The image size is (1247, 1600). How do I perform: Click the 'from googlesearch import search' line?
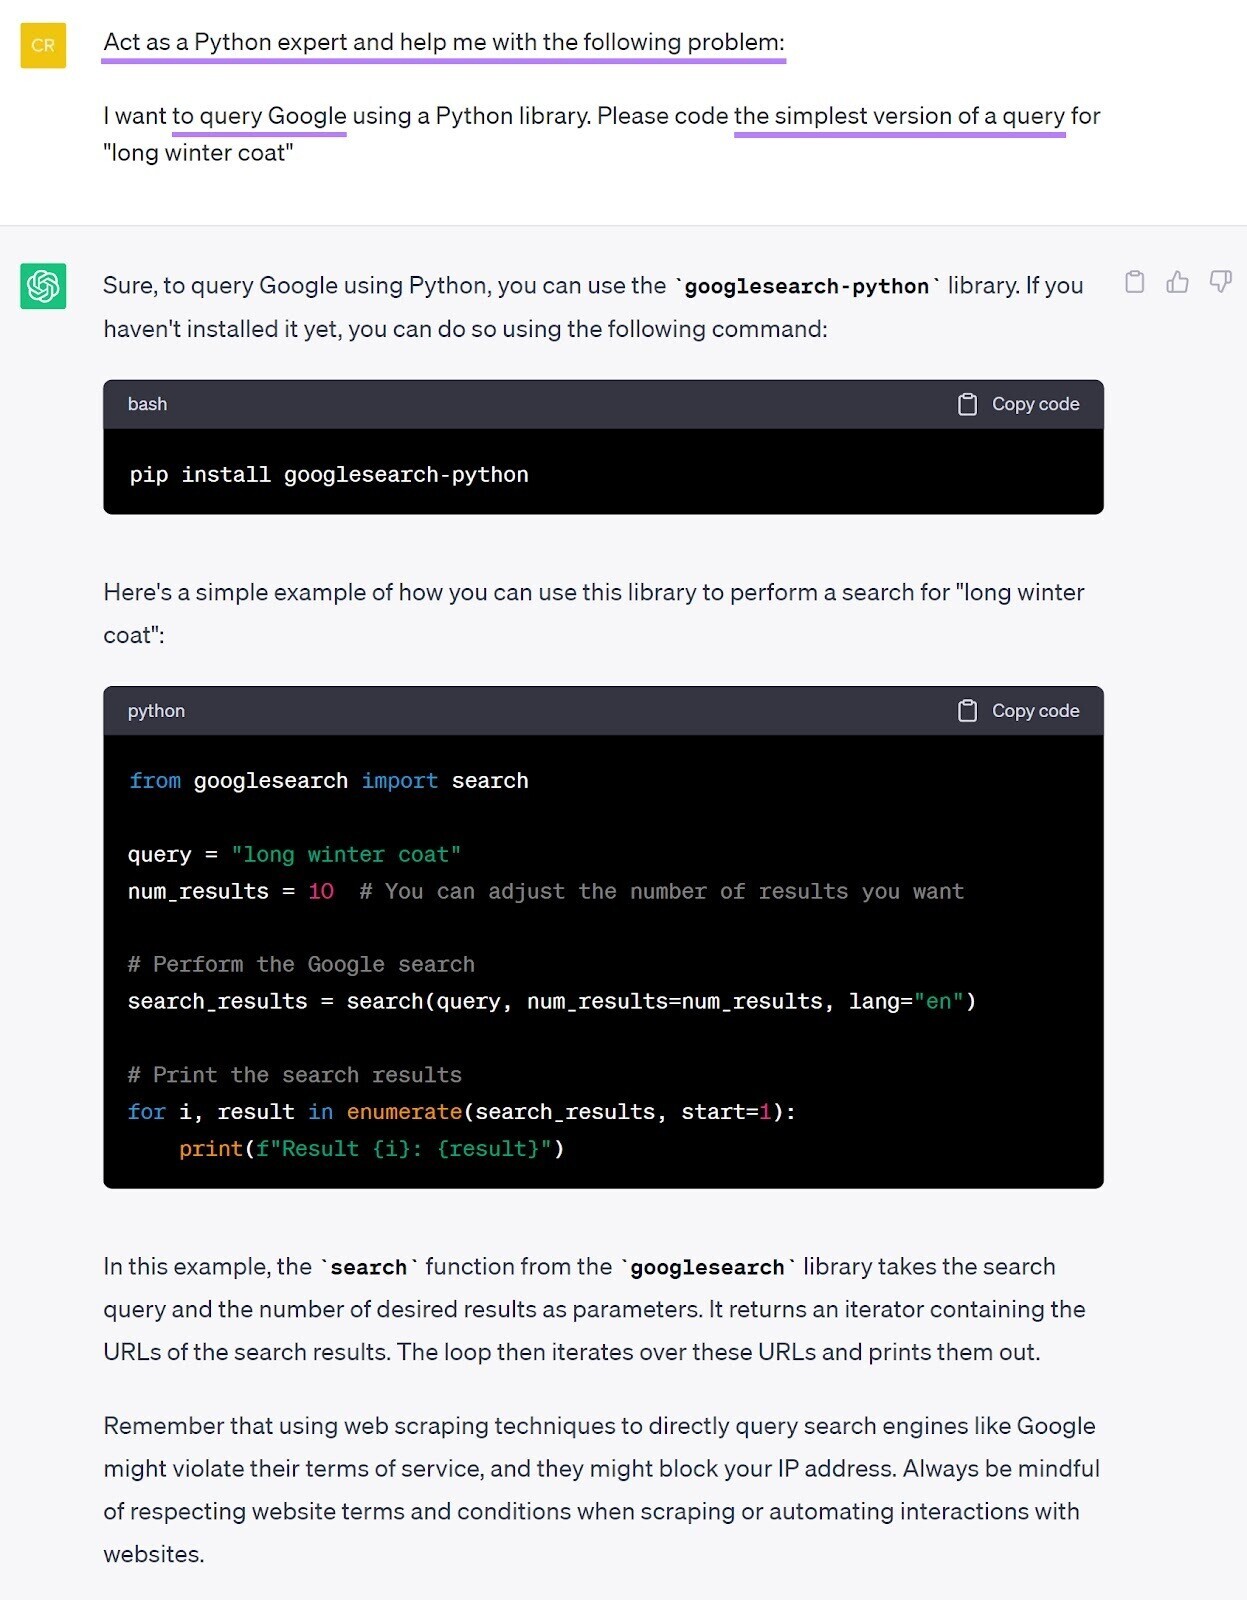(x=328, y=781)
